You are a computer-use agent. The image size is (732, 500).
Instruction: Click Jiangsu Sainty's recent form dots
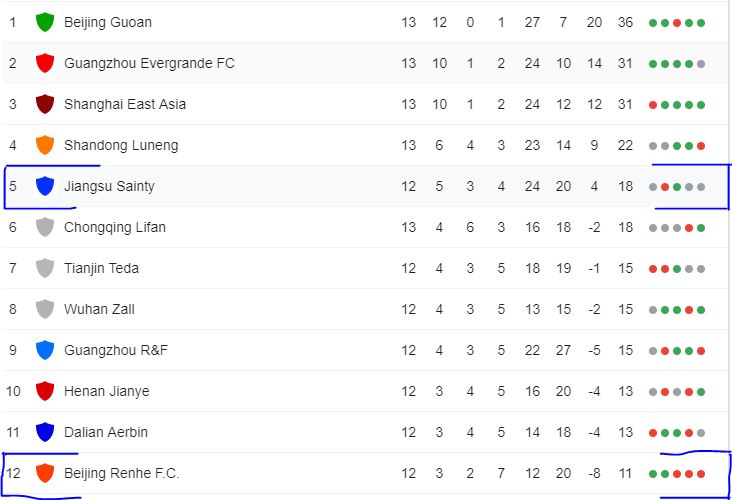[x=677, y=186]
